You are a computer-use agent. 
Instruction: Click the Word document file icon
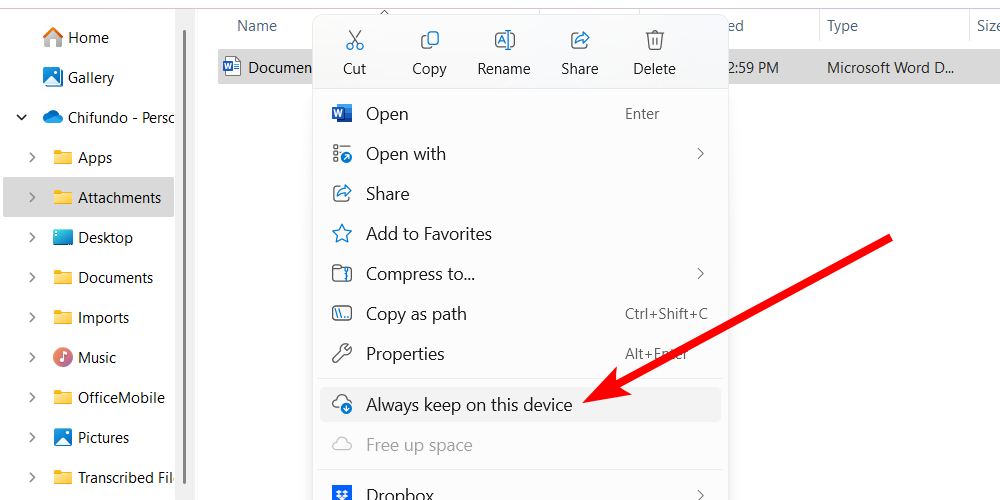coord(232,66)
